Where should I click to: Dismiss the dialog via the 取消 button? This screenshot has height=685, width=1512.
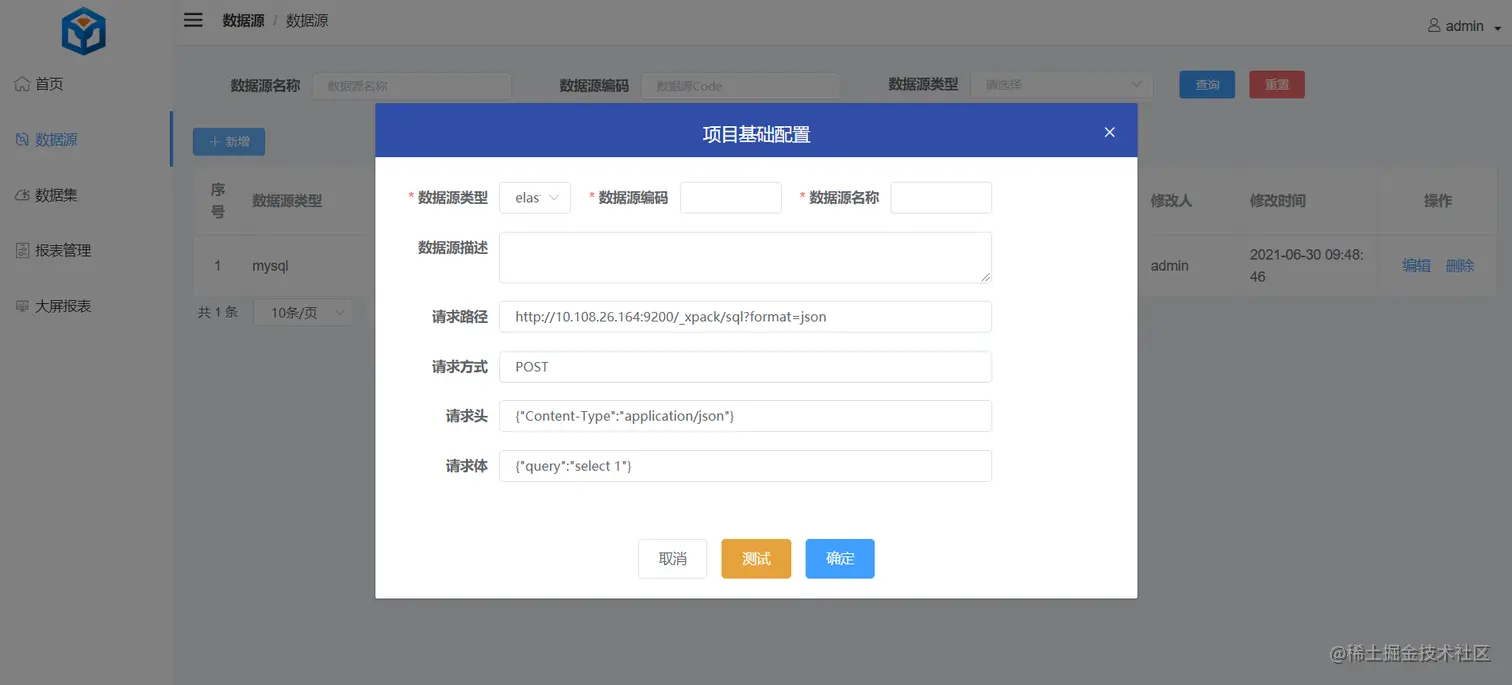(x=672, y=558)
